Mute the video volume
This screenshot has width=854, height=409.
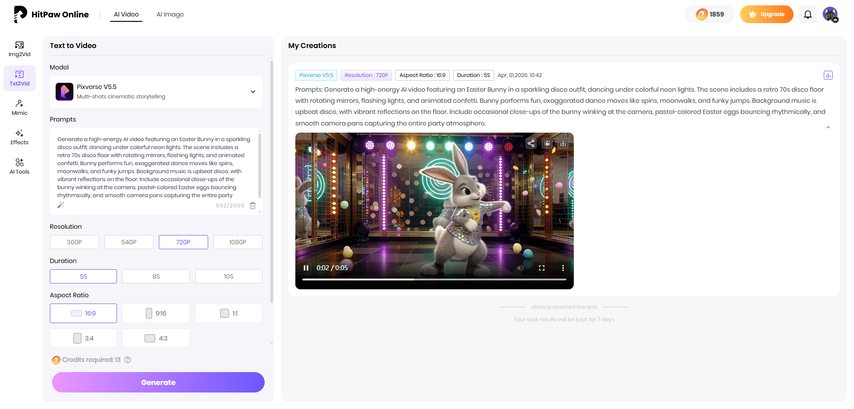(x=520, y=268)
